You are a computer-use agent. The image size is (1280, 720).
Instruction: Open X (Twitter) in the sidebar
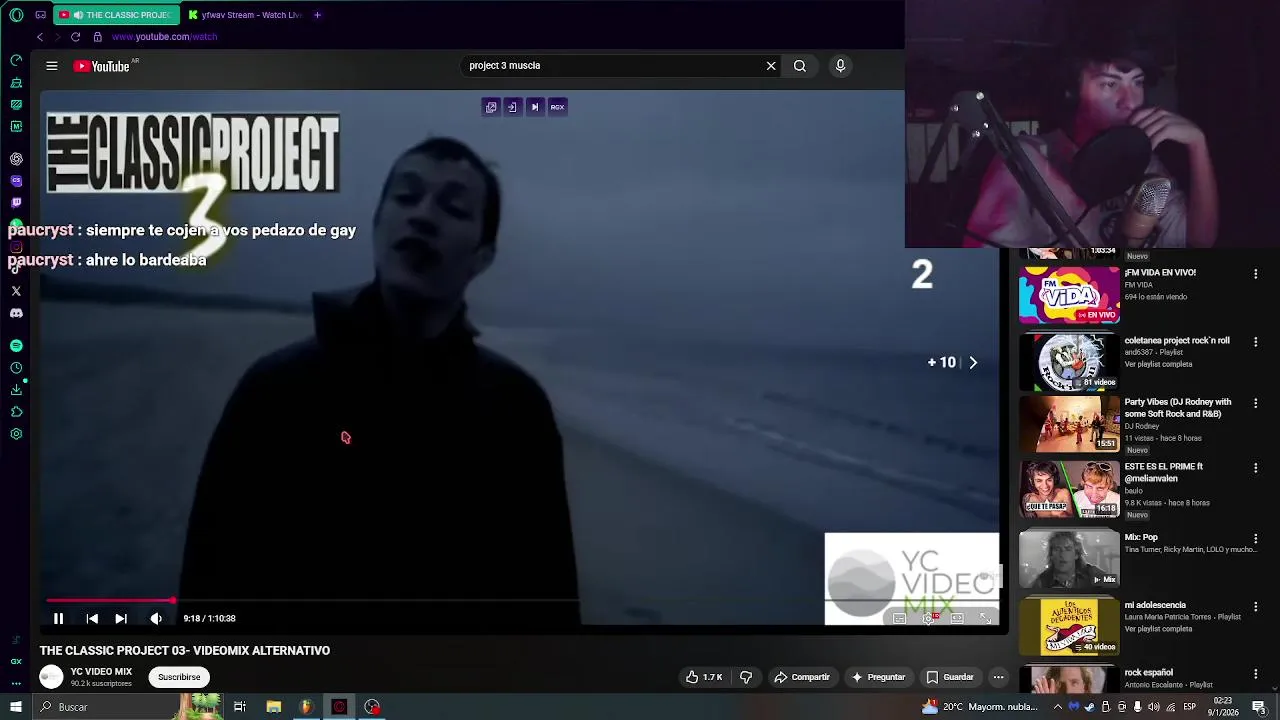[16, 291]
